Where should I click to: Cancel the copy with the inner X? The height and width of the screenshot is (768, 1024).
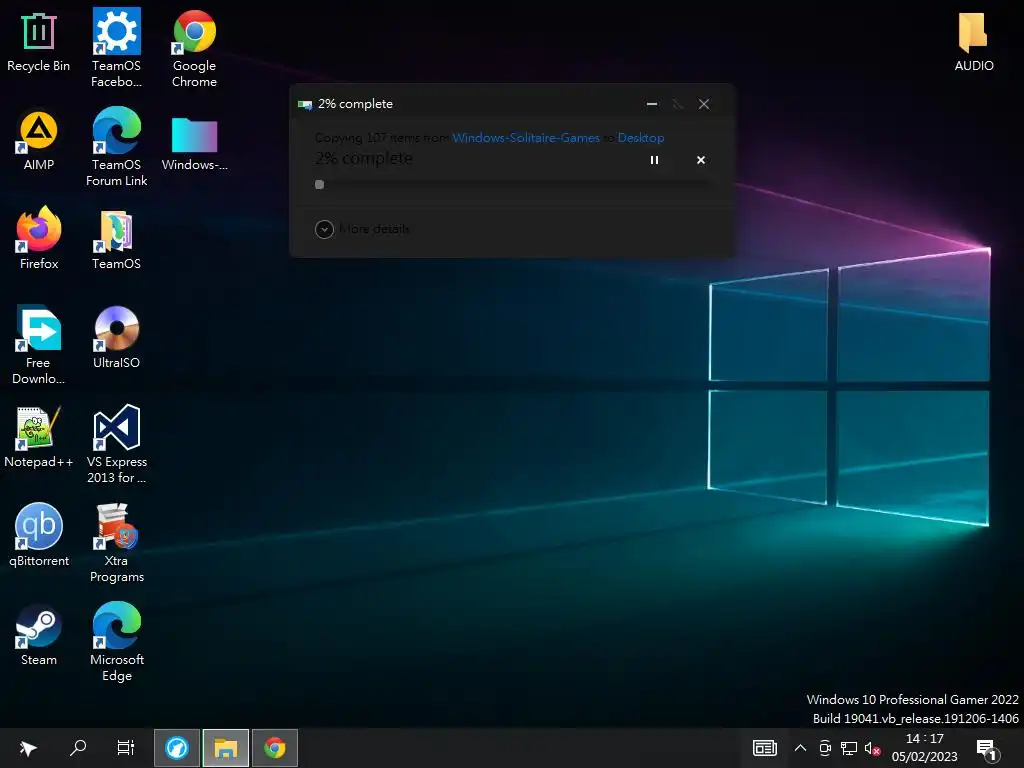pos(701,160)
